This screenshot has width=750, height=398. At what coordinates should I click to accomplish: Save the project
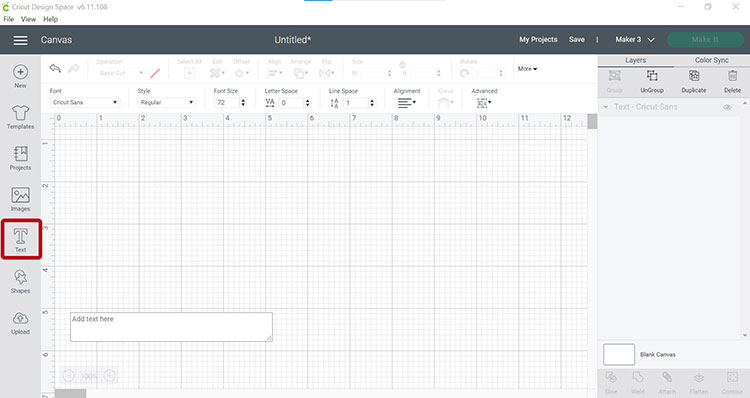click(x=576, y=40)
